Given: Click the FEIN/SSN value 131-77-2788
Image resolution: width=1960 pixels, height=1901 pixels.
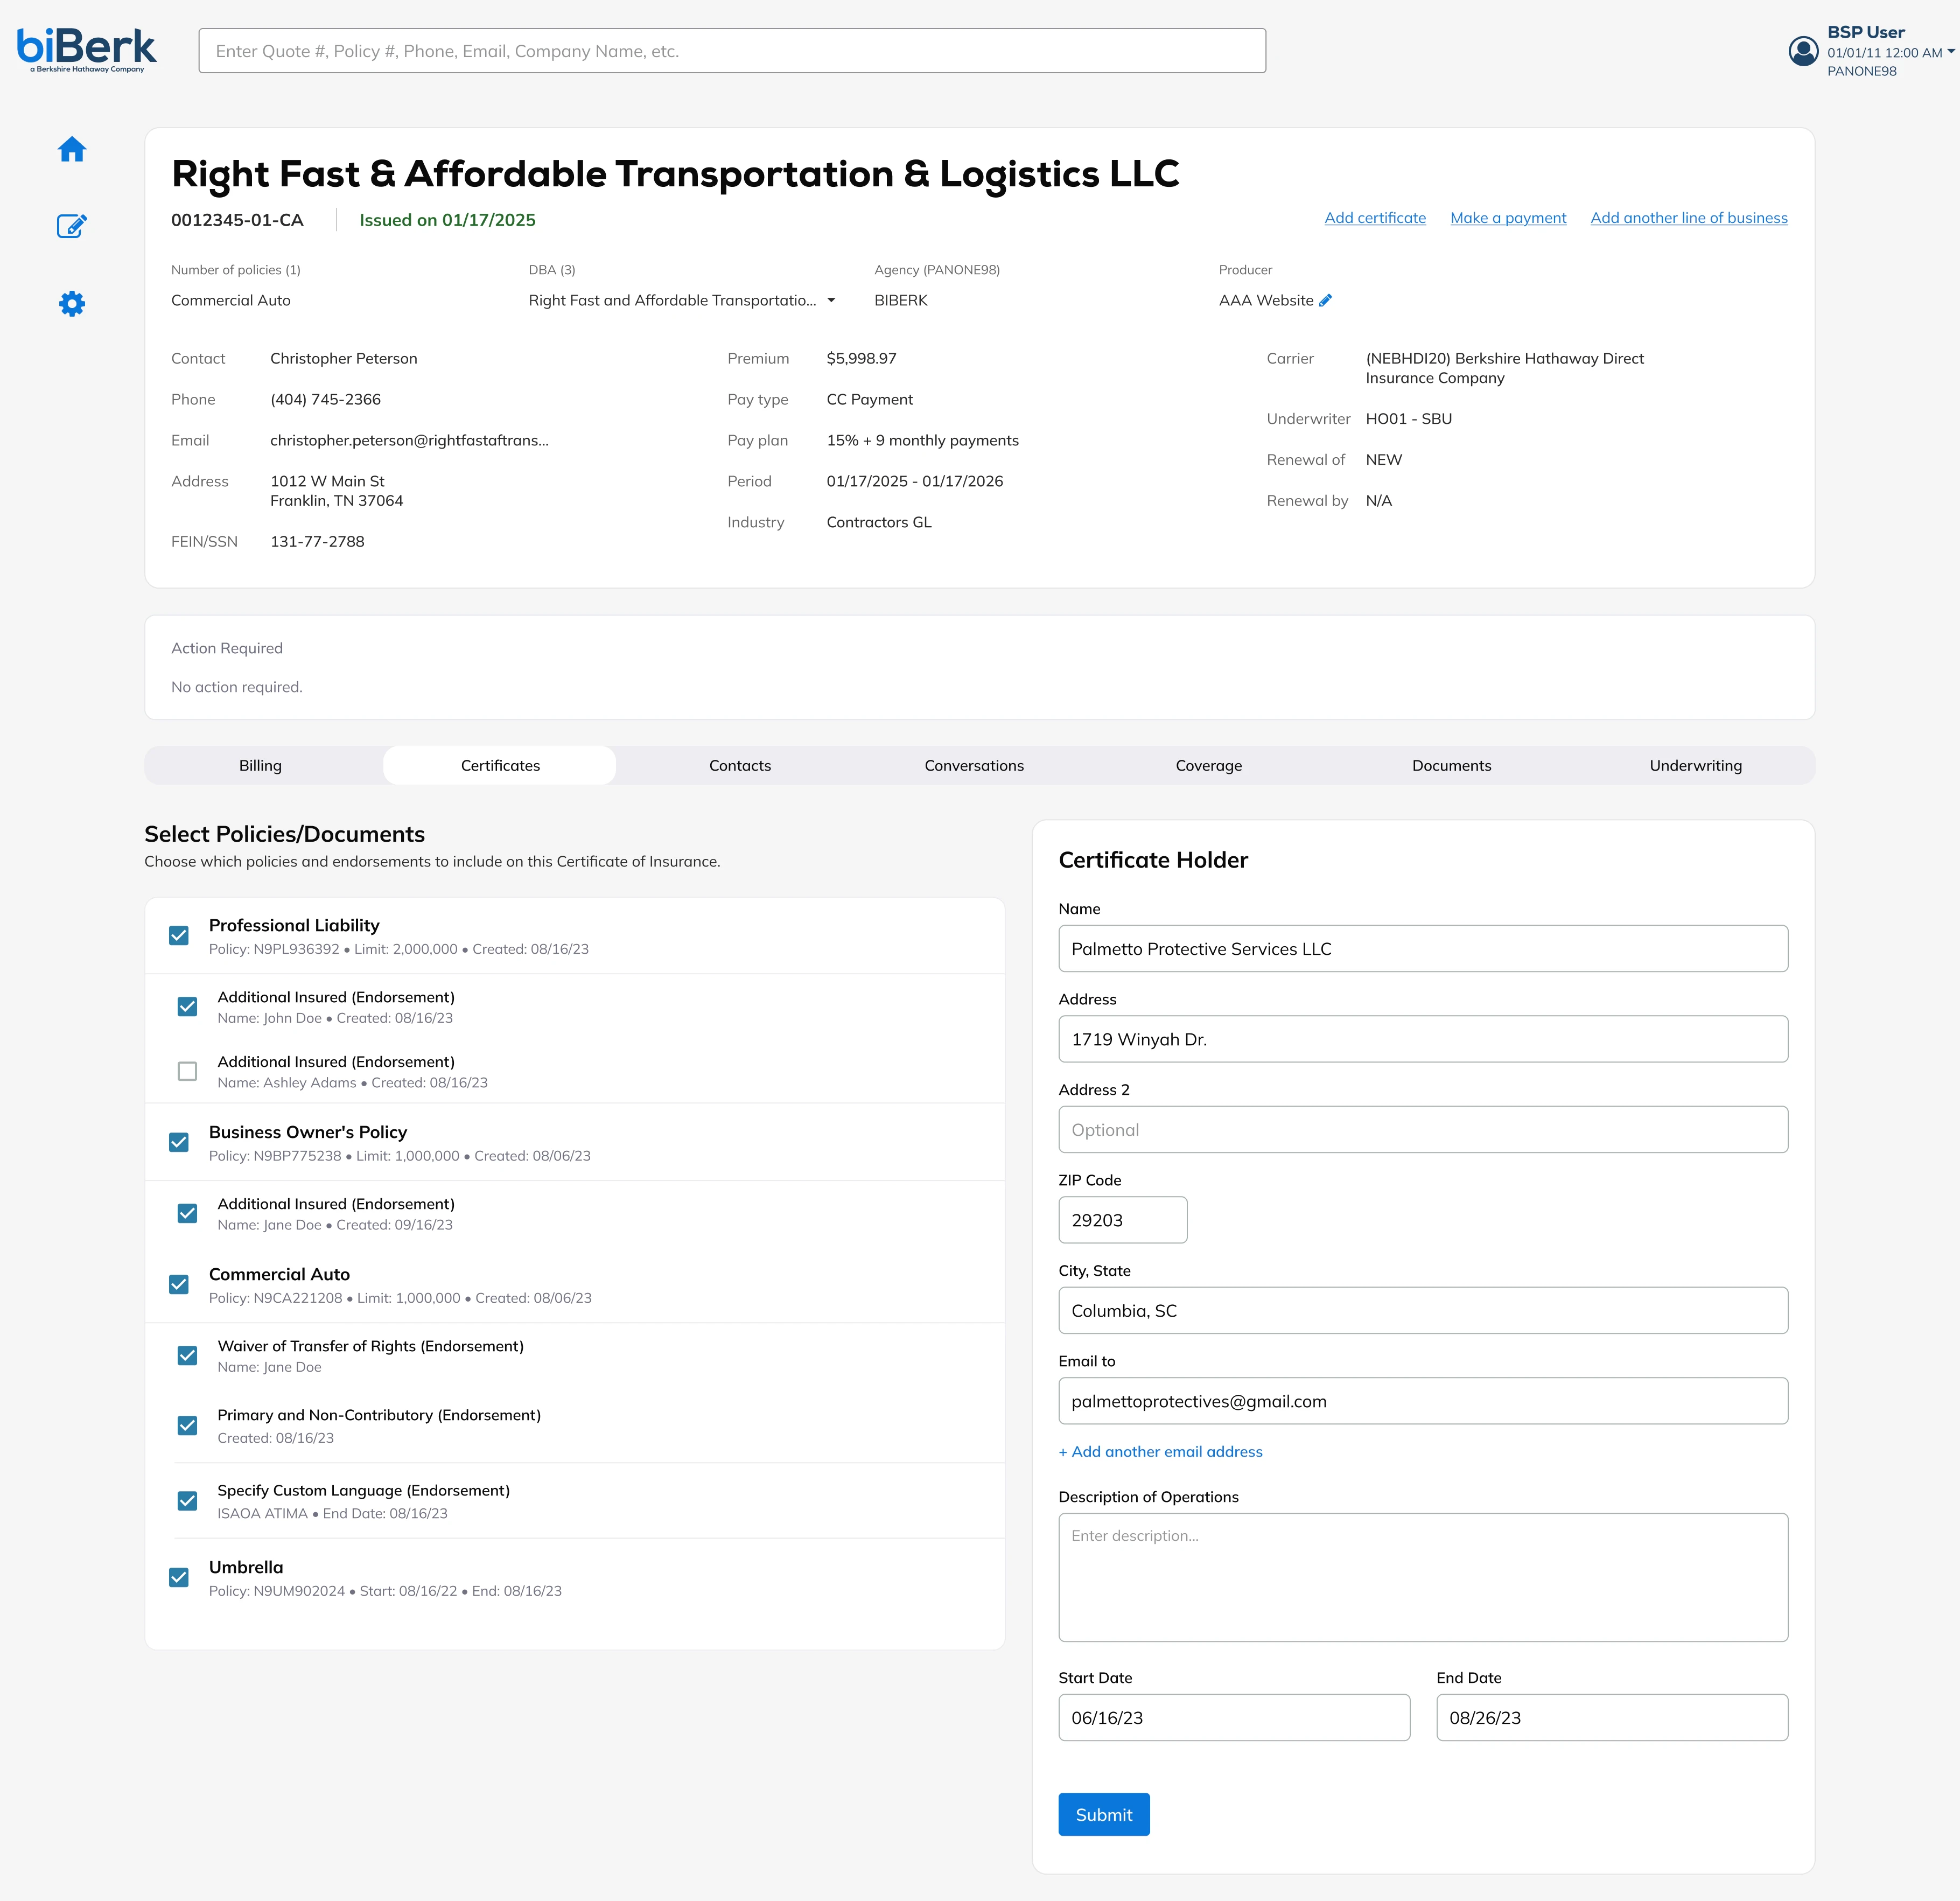Looking at the screenshot, I should point(317,541).
